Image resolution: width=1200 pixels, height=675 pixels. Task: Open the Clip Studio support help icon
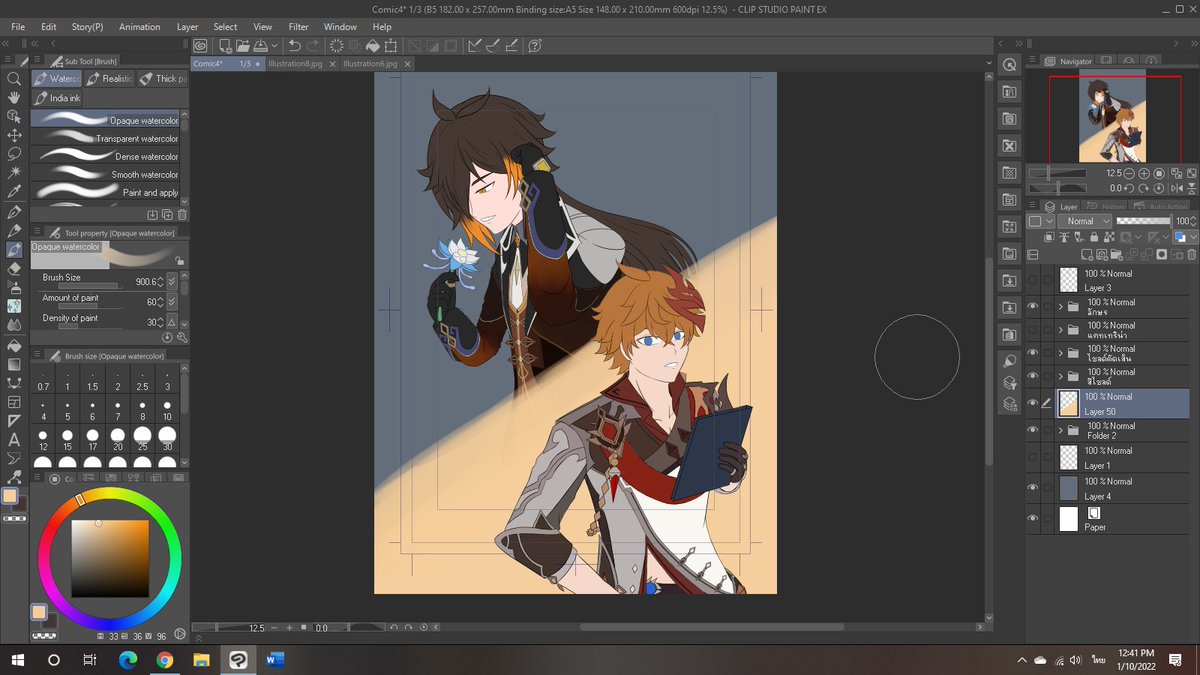click(535, 45)
